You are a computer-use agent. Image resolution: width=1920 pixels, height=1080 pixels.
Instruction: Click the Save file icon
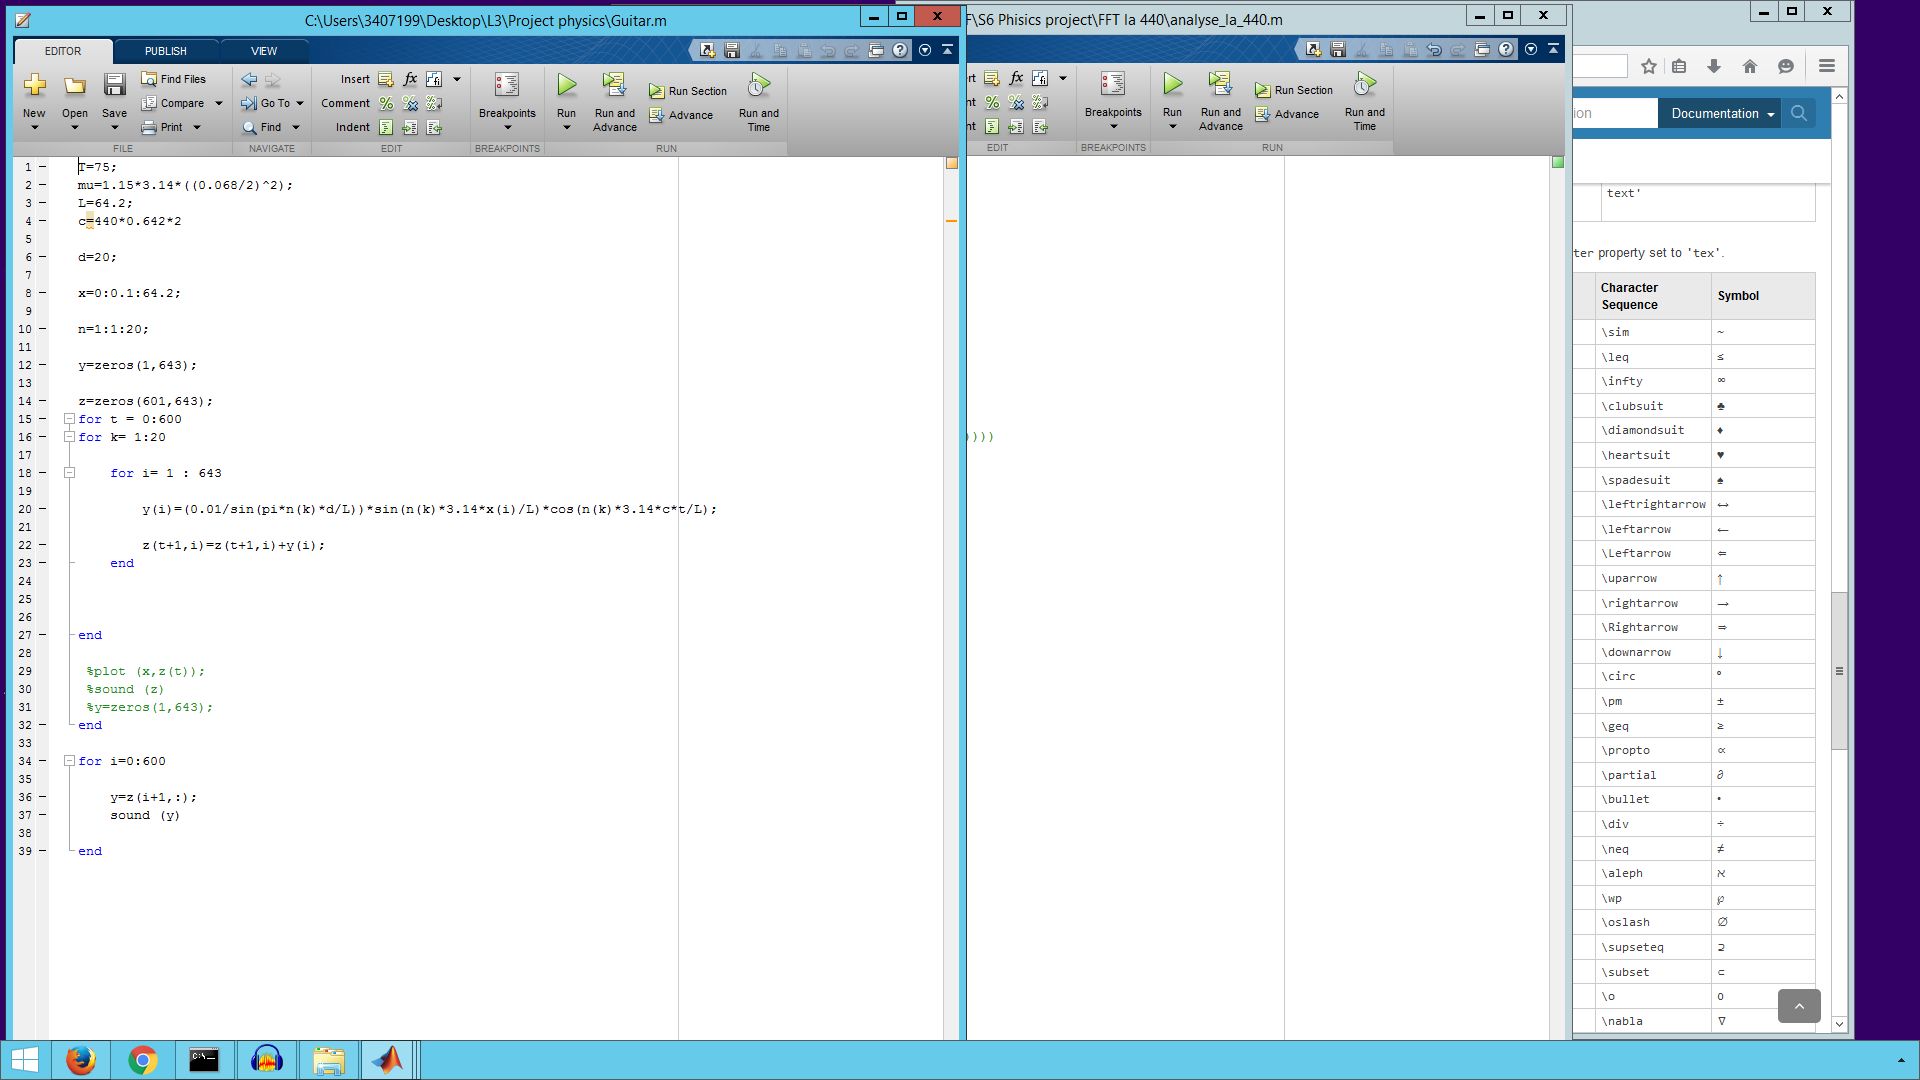(114, 87)
